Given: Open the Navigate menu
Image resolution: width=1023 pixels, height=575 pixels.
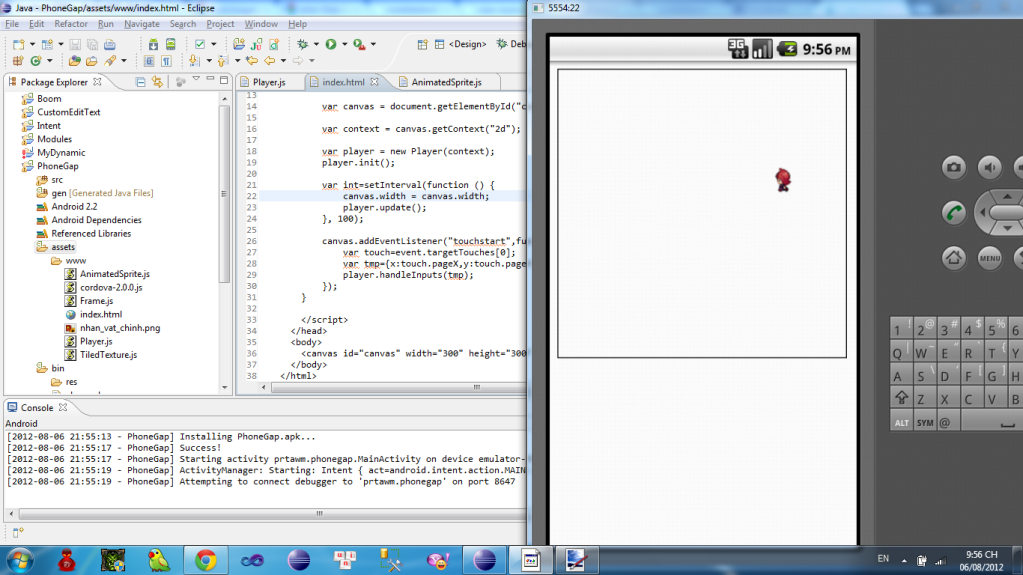Looking at the screenshot, I should pos(142,23).
